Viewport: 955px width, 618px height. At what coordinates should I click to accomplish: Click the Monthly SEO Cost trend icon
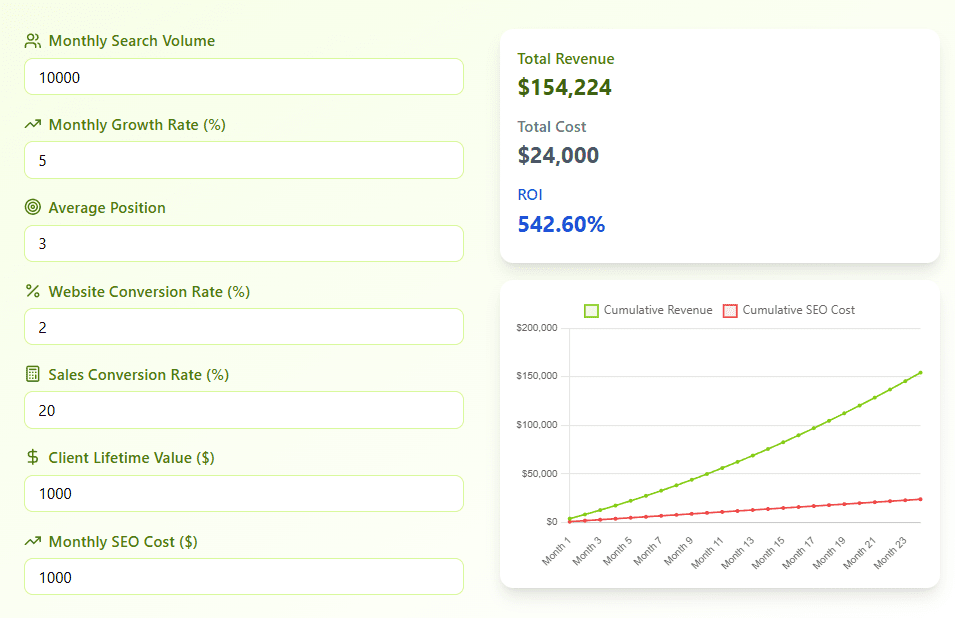pyautogui.click(x=31, y=541)
